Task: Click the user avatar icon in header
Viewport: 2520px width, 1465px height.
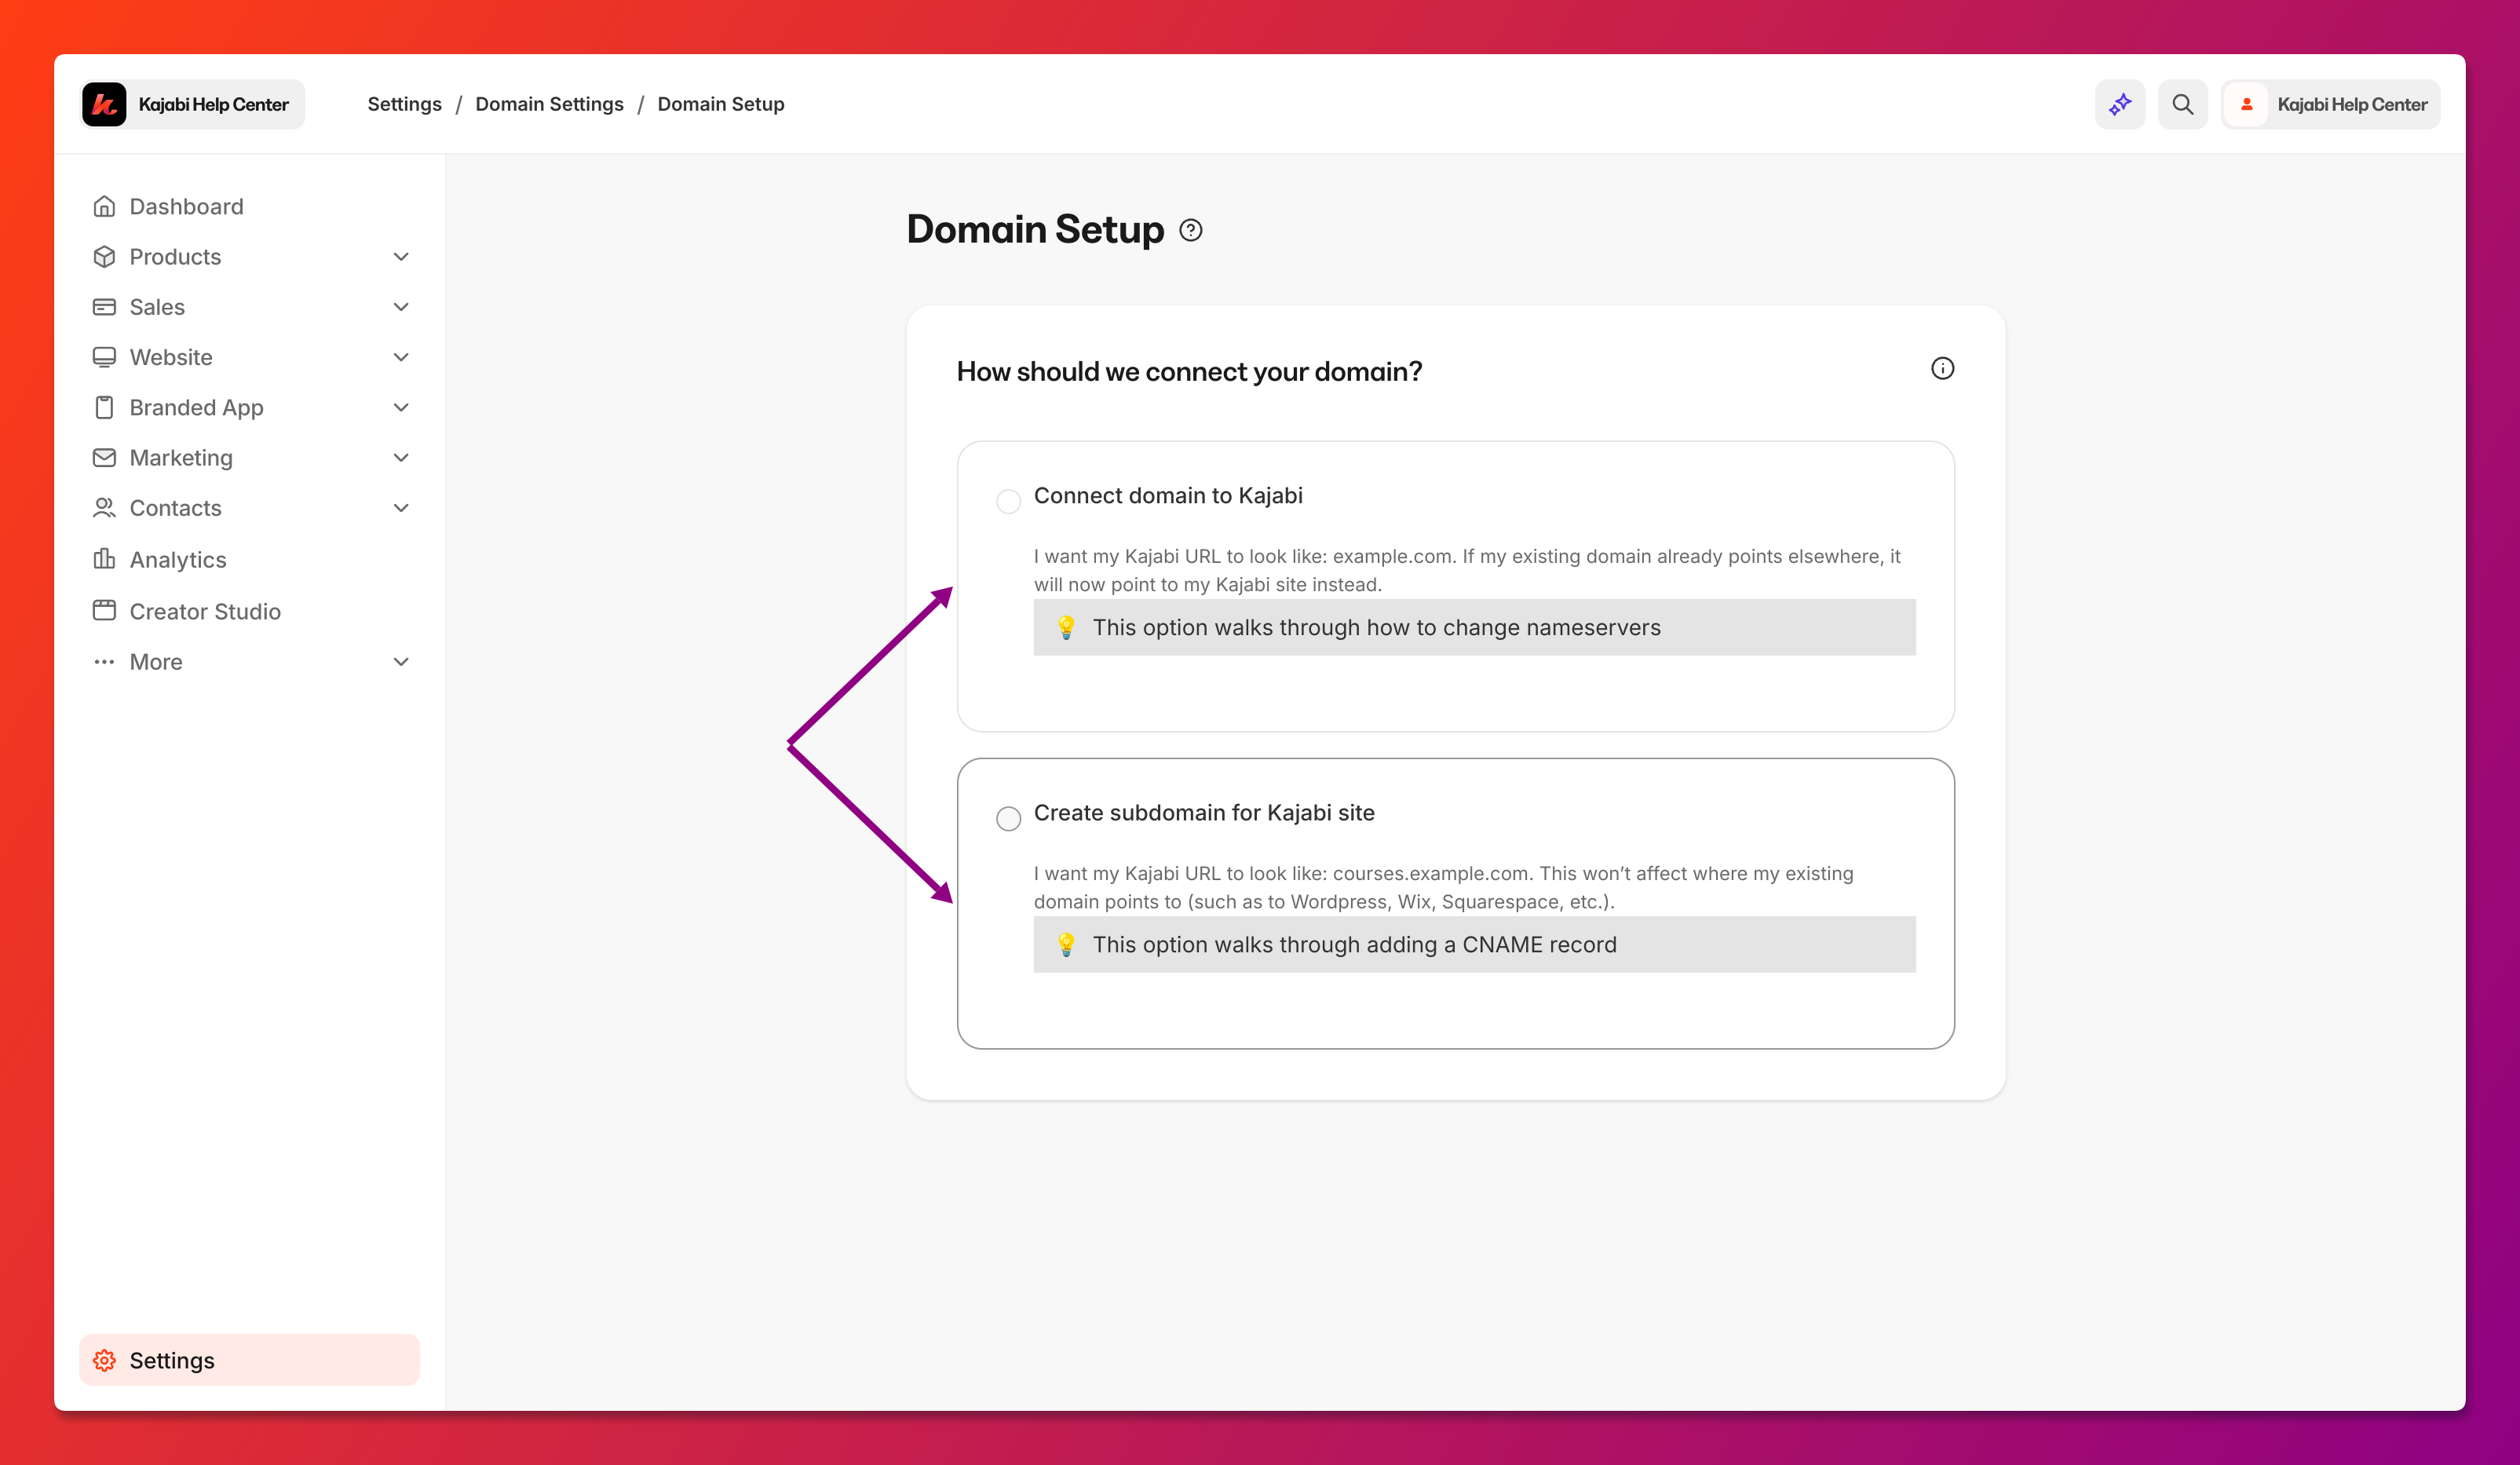Action: pyautogui.click(x=2246, y=104)
